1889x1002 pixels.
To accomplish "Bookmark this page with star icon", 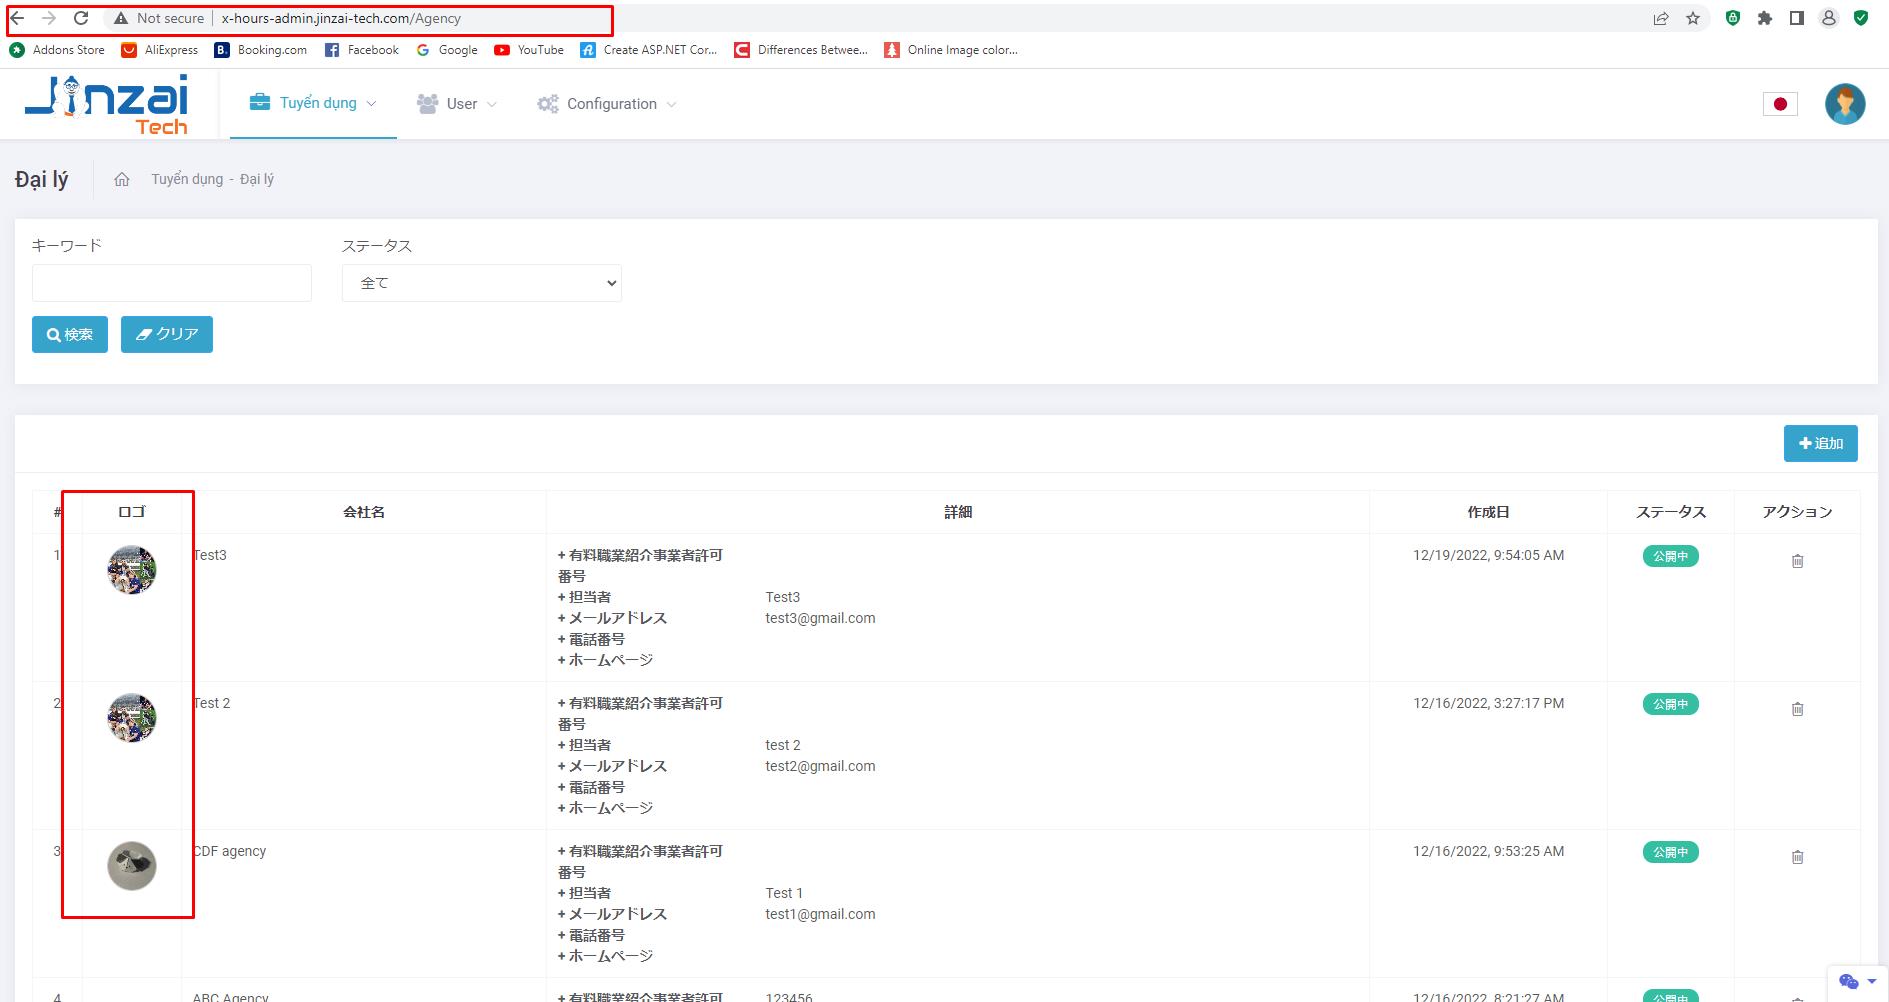I will (x=1693, y=18).
